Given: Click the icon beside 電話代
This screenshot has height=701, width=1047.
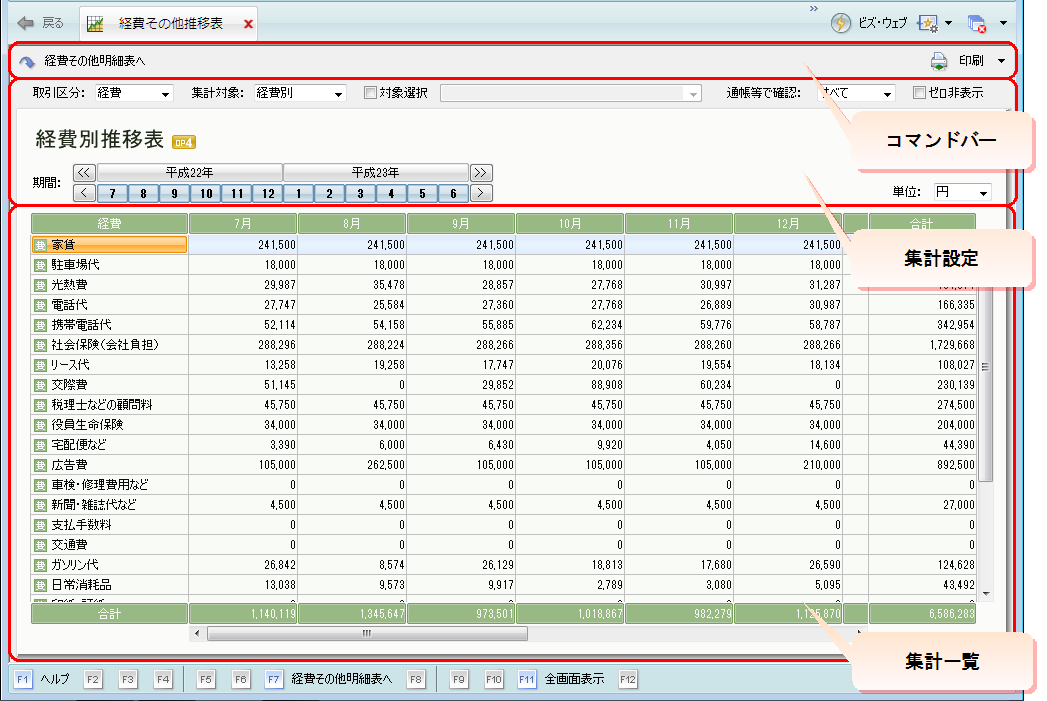Looking at the screenshot, I should coord(41,305).
